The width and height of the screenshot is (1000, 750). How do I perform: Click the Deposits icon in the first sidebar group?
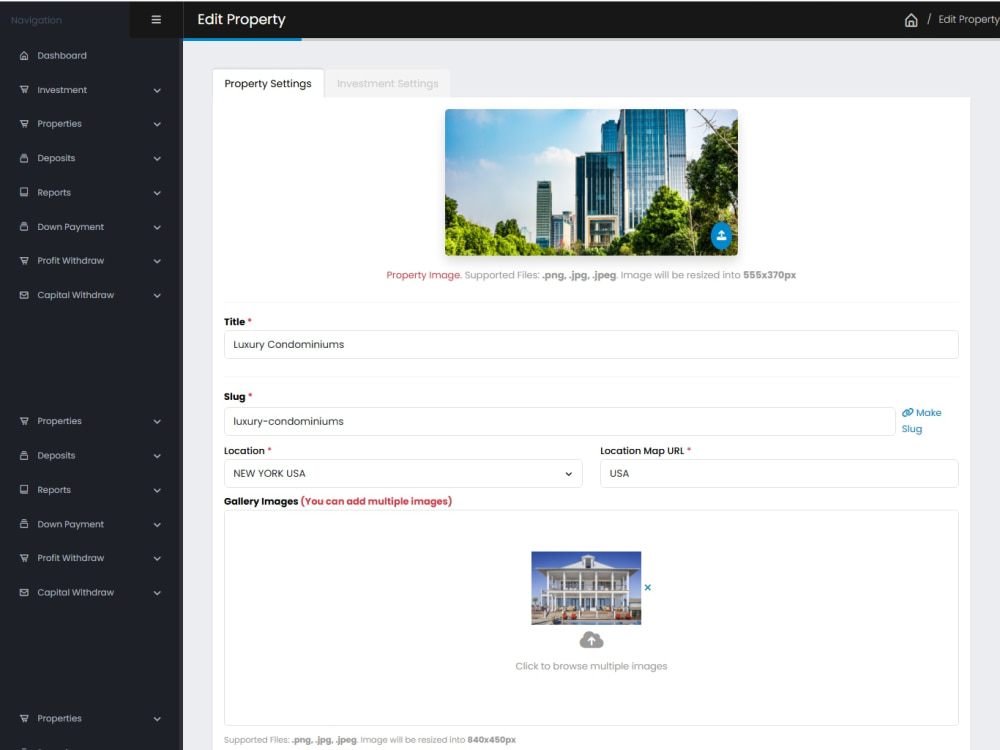24,158
